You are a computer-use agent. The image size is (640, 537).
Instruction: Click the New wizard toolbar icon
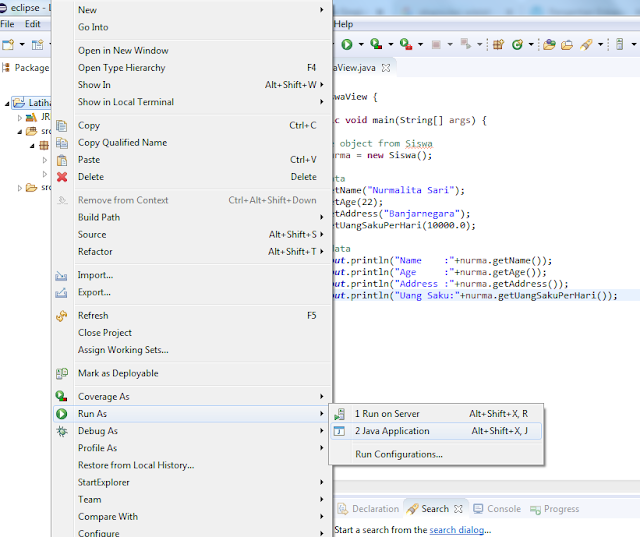click(8, 44)
